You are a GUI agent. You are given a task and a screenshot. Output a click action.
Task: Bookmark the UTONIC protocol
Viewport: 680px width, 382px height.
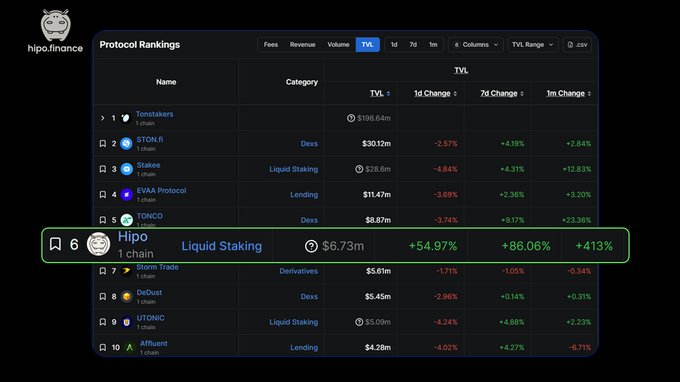pos(103,322)
